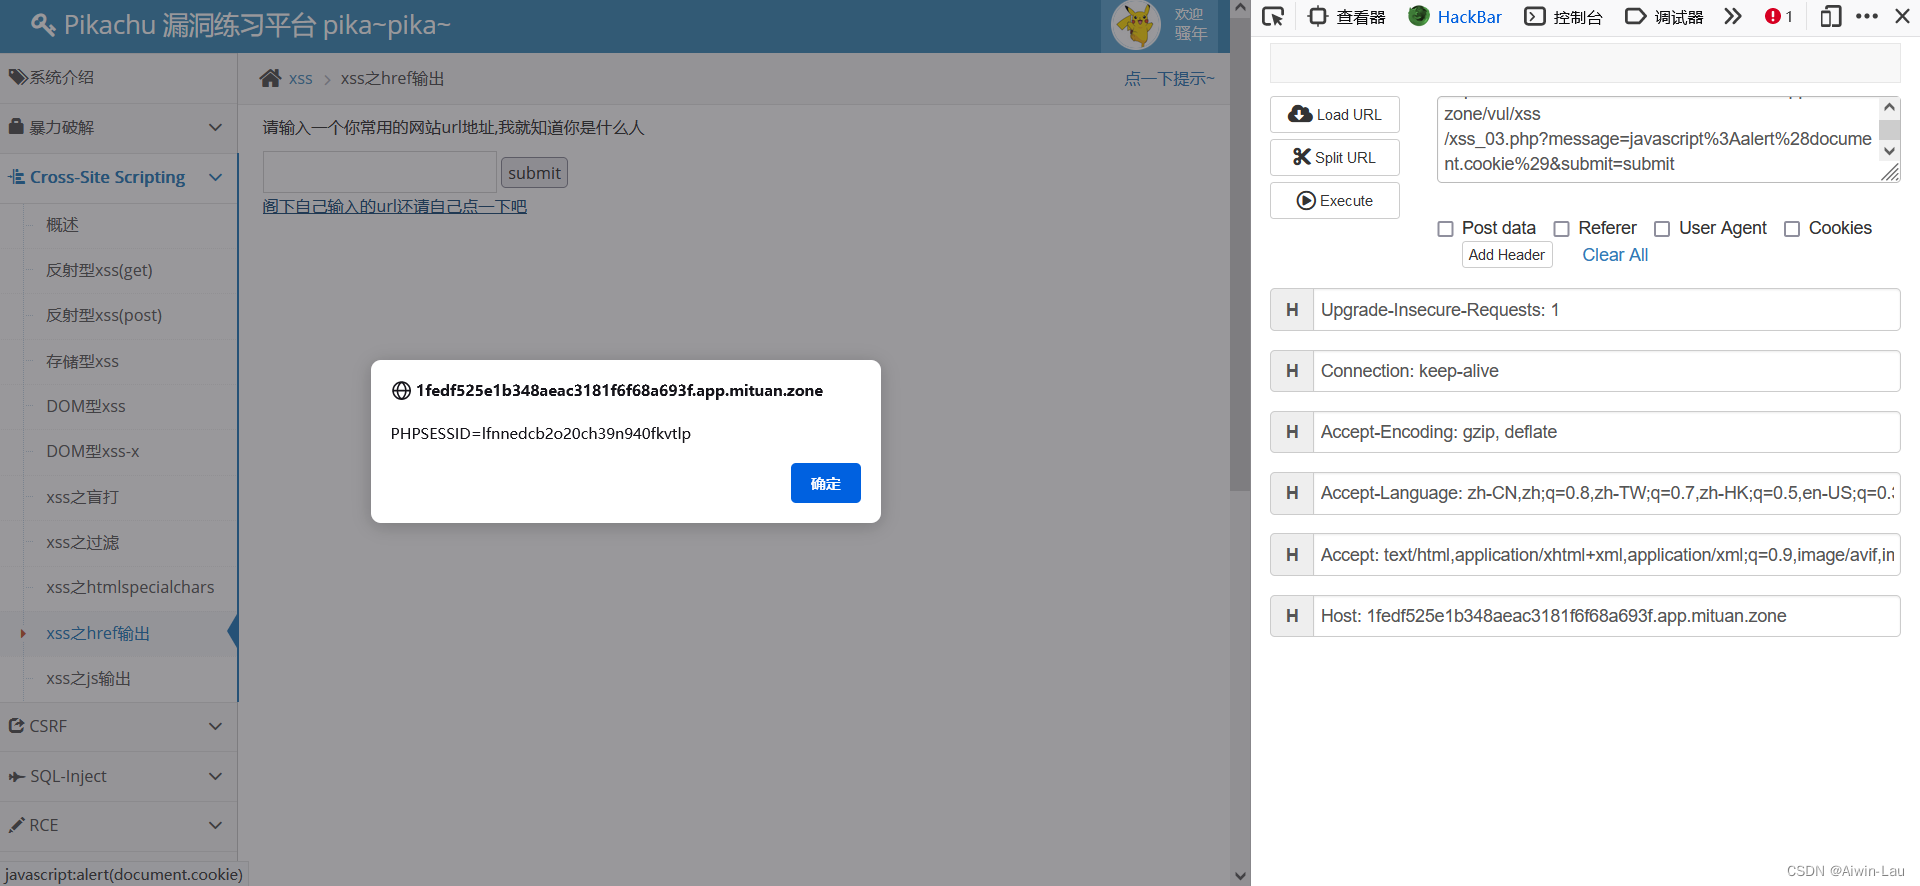Screen dimensions: 1920x886
Task: Click the 阁下自己输入的url link
Action: tap(394, 206)
